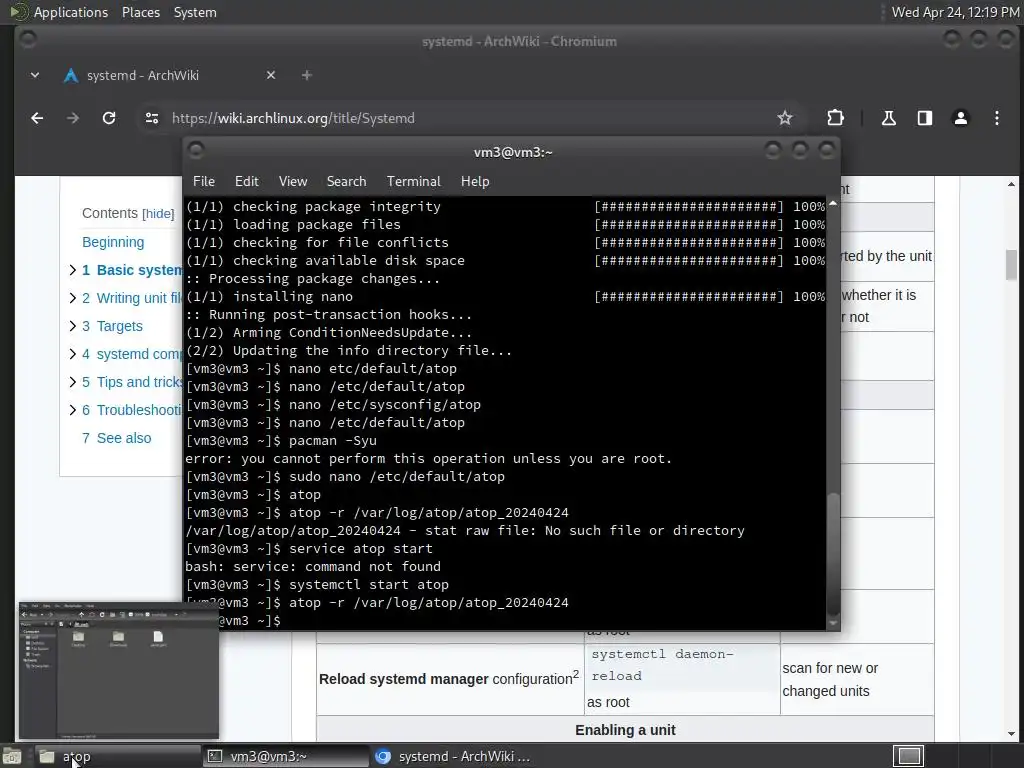Image resolution: width=1024 pixels, height=768 pixels.
Task: Click terminal window menu button at title left
Action: (x=196, y=151)
